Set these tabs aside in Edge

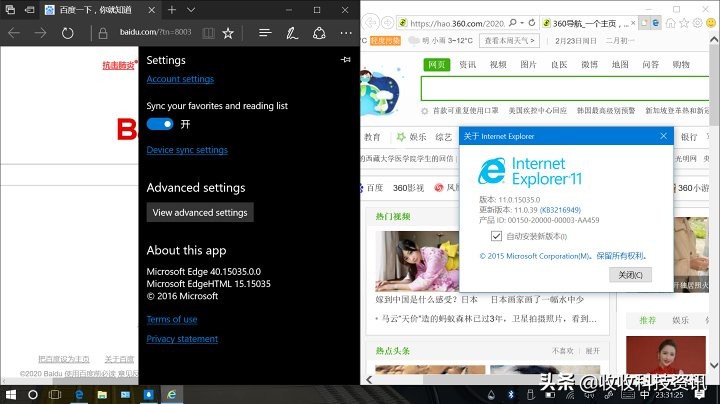point(29,10)
